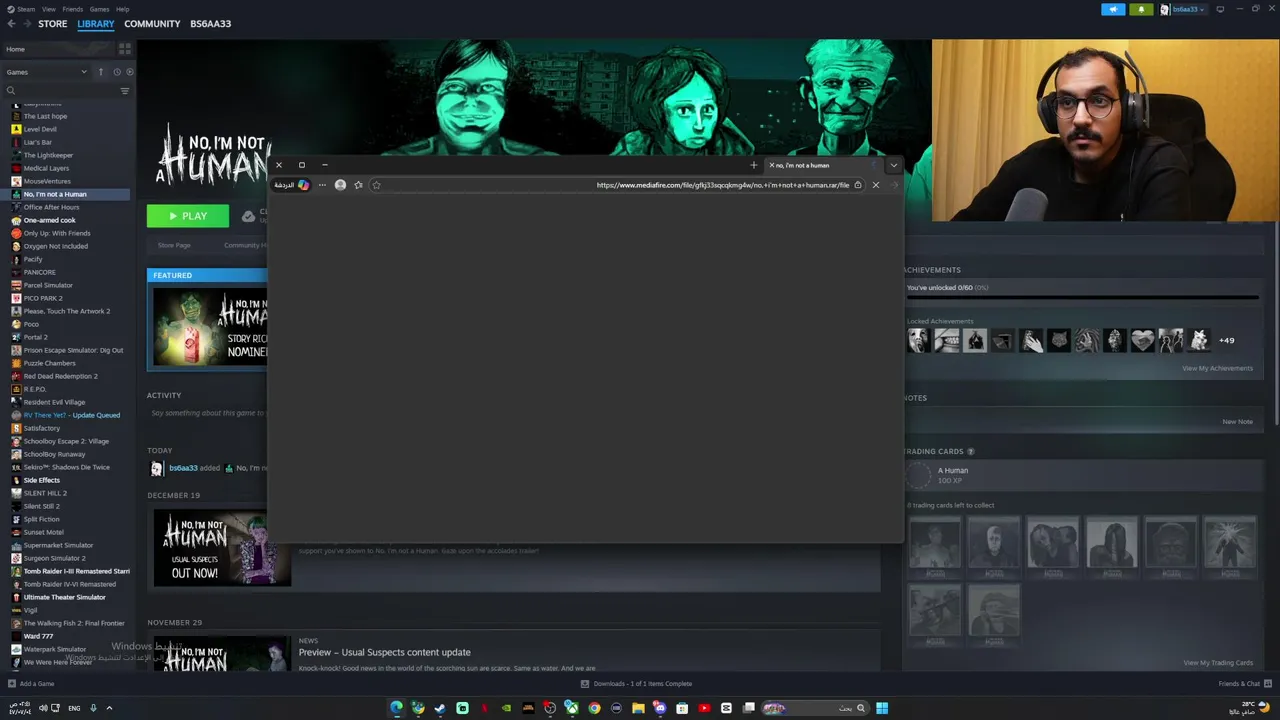The width and height of the screenshot is (1280, 720).
Task: Open trading cards help question icon
Action: tap(971, 452)
